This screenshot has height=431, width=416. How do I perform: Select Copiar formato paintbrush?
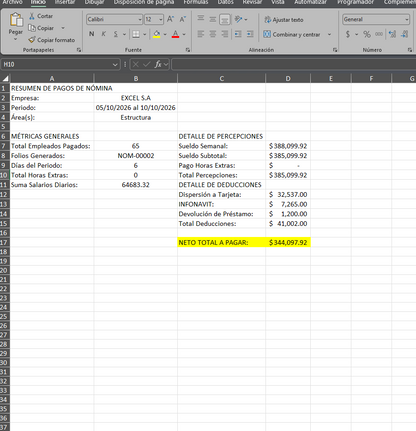coord(32,40)
